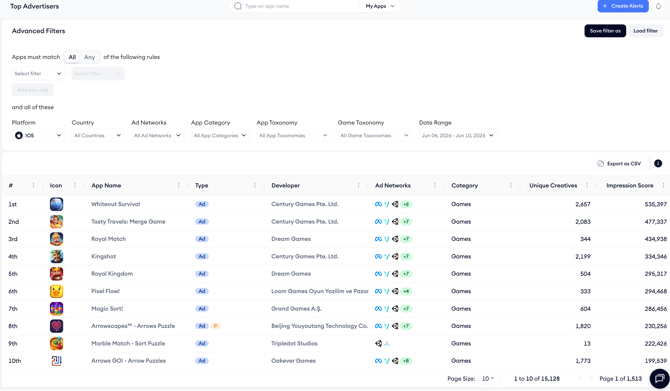Click the Arrowscapes app icon
Viewport: 670px width, 391px height.
pyautogui.click(x=56, y=326)
